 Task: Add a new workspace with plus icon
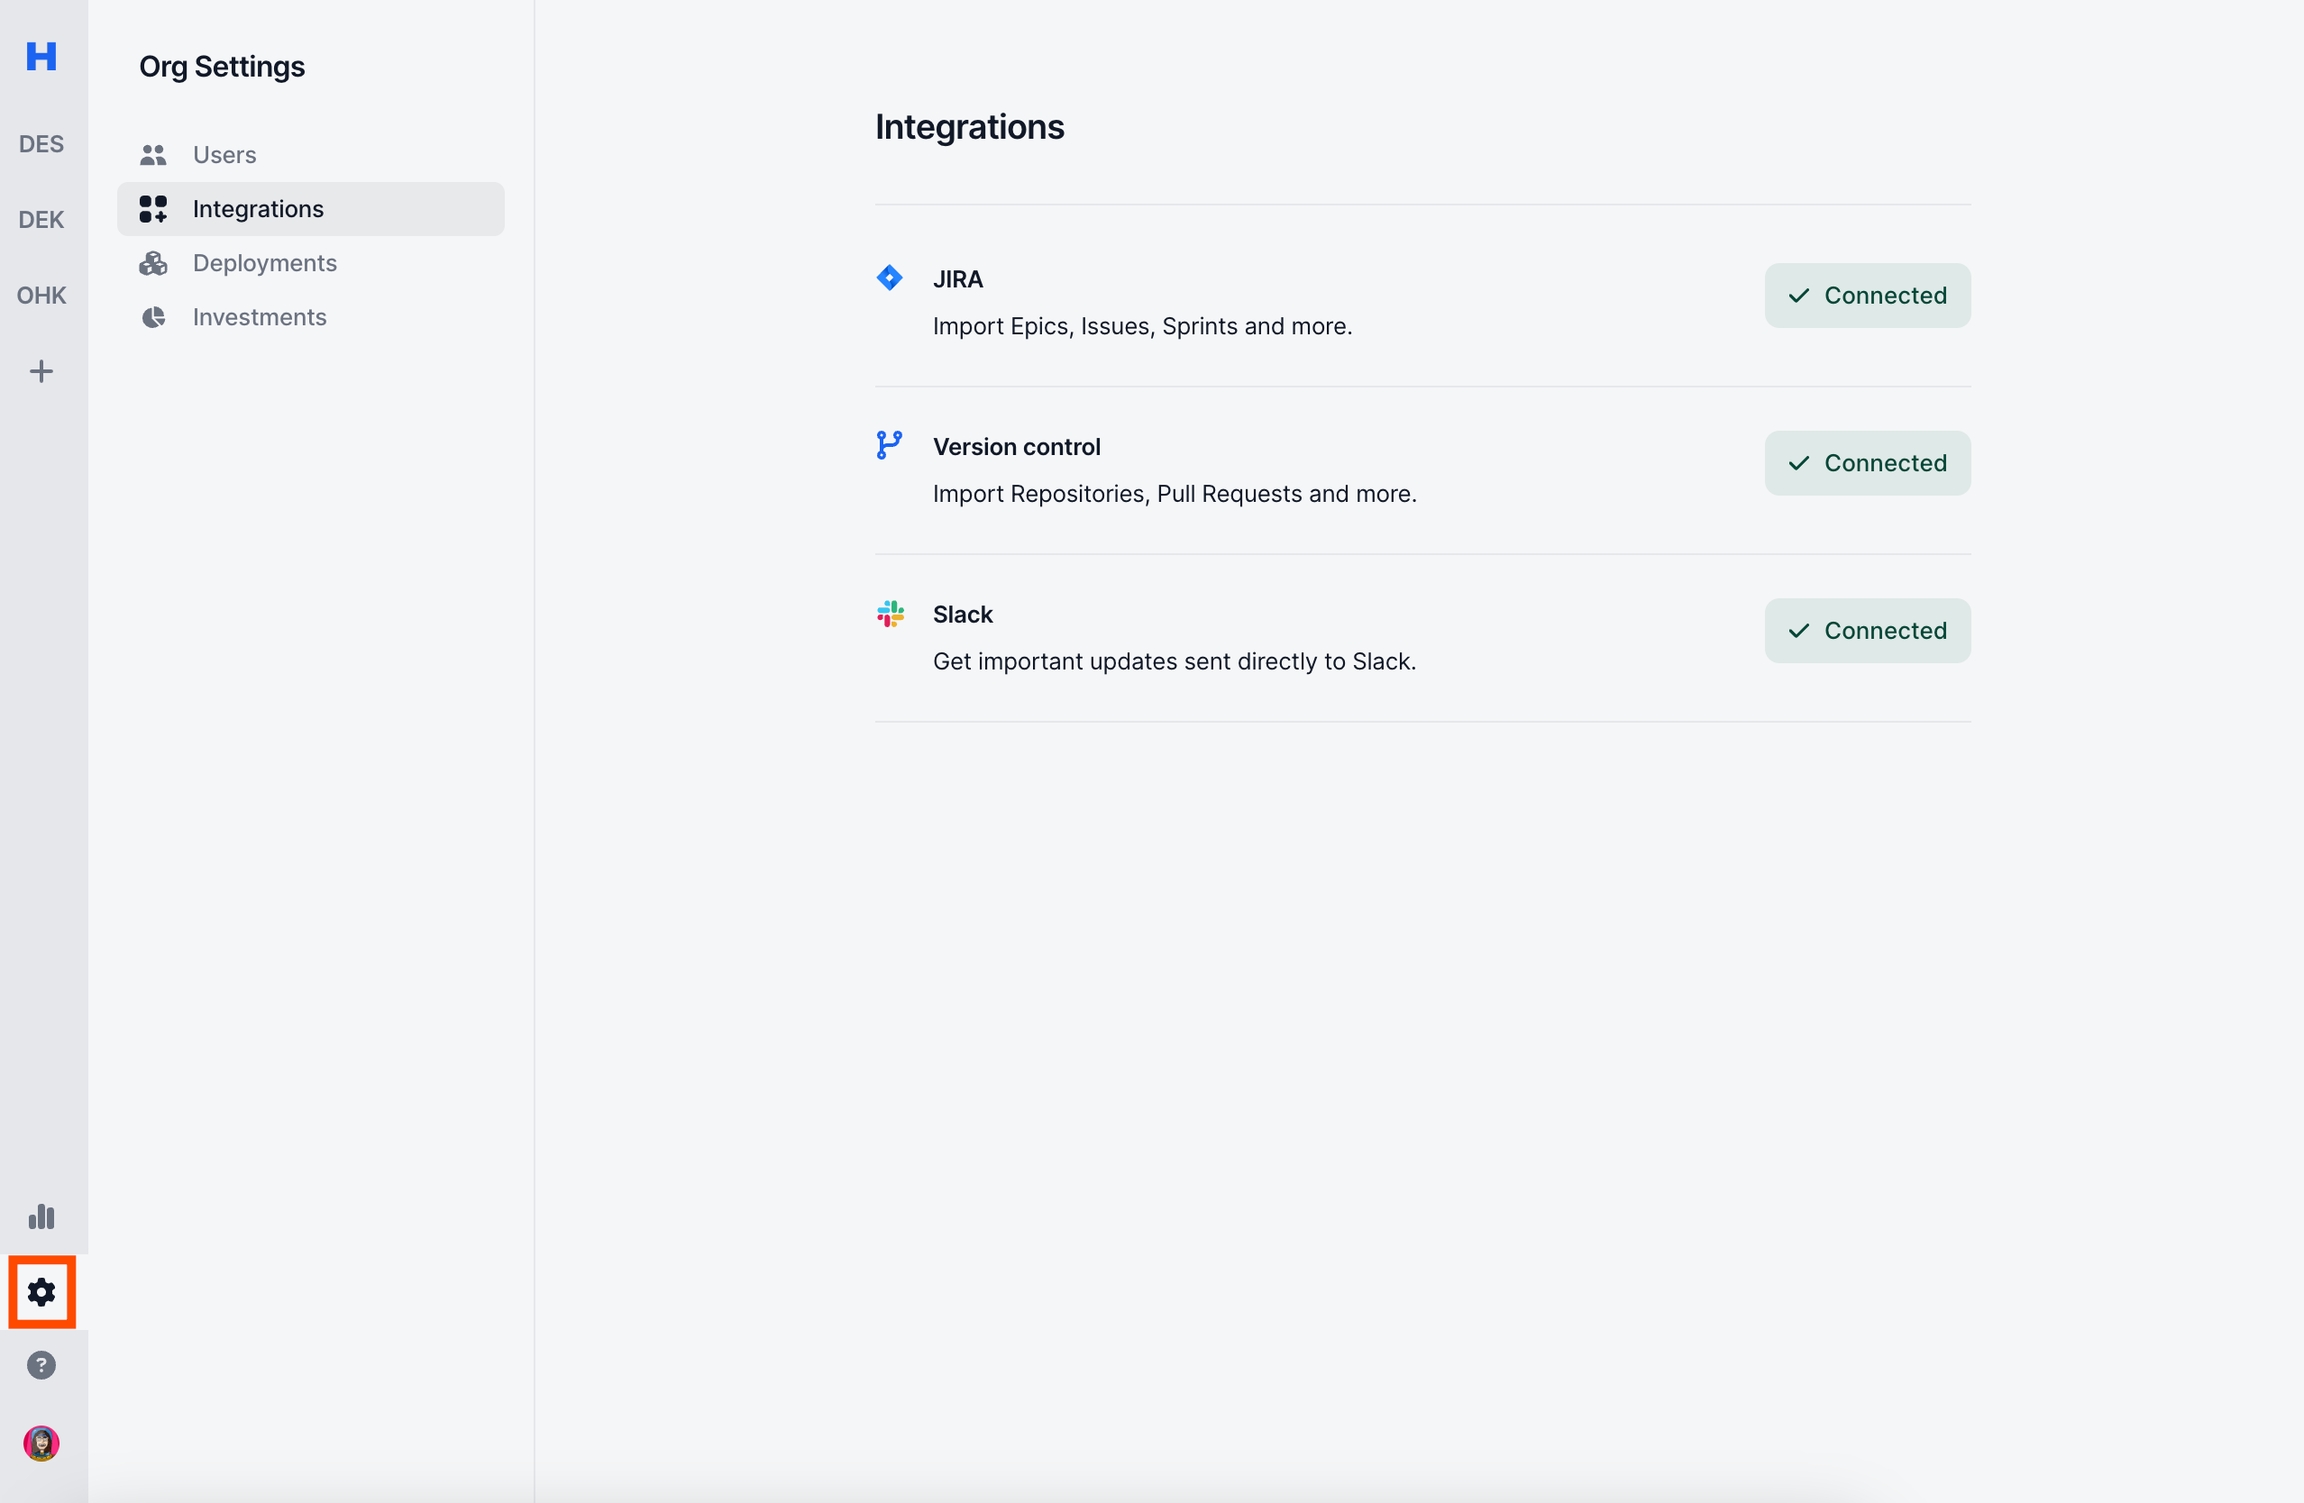coord(41,371)
